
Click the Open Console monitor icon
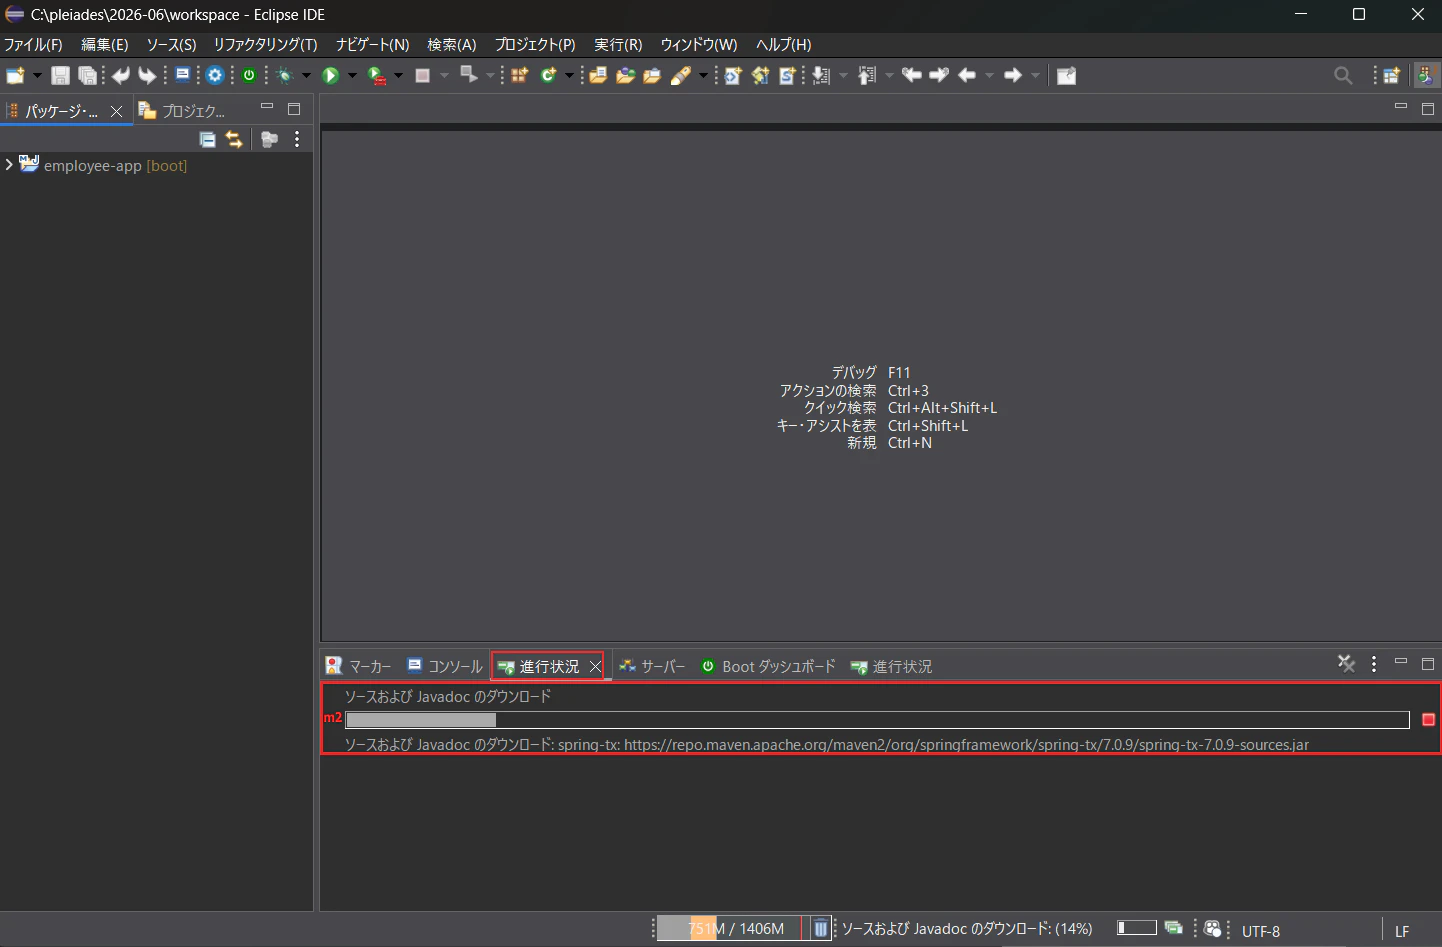pos(183,75)
